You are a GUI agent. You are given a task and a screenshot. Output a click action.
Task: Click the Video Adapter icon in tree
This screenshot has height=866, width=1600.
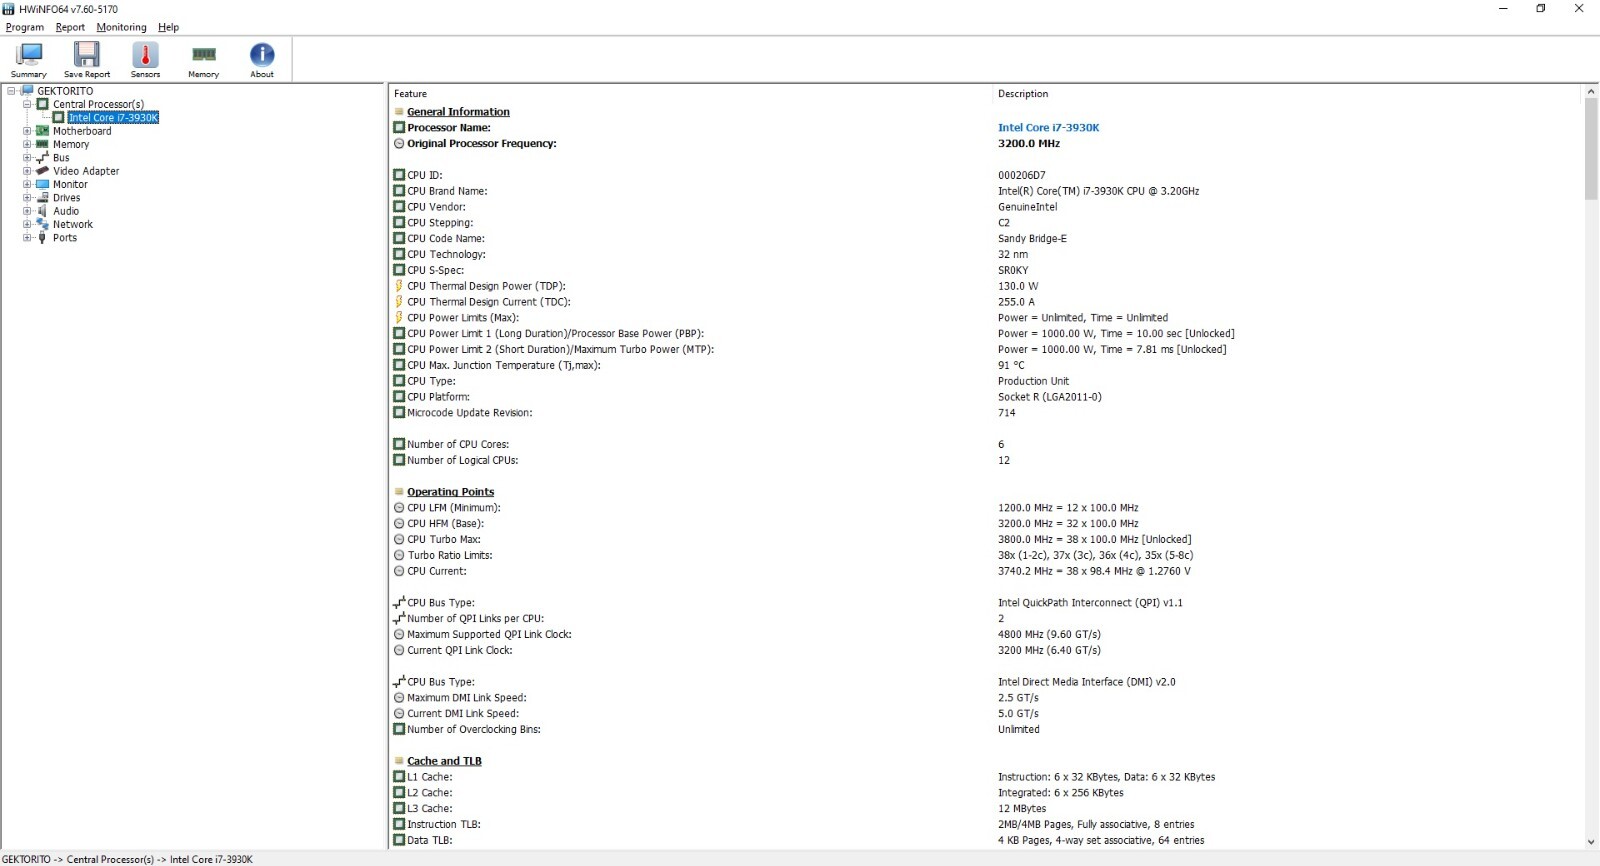click(x=42, y=171)
